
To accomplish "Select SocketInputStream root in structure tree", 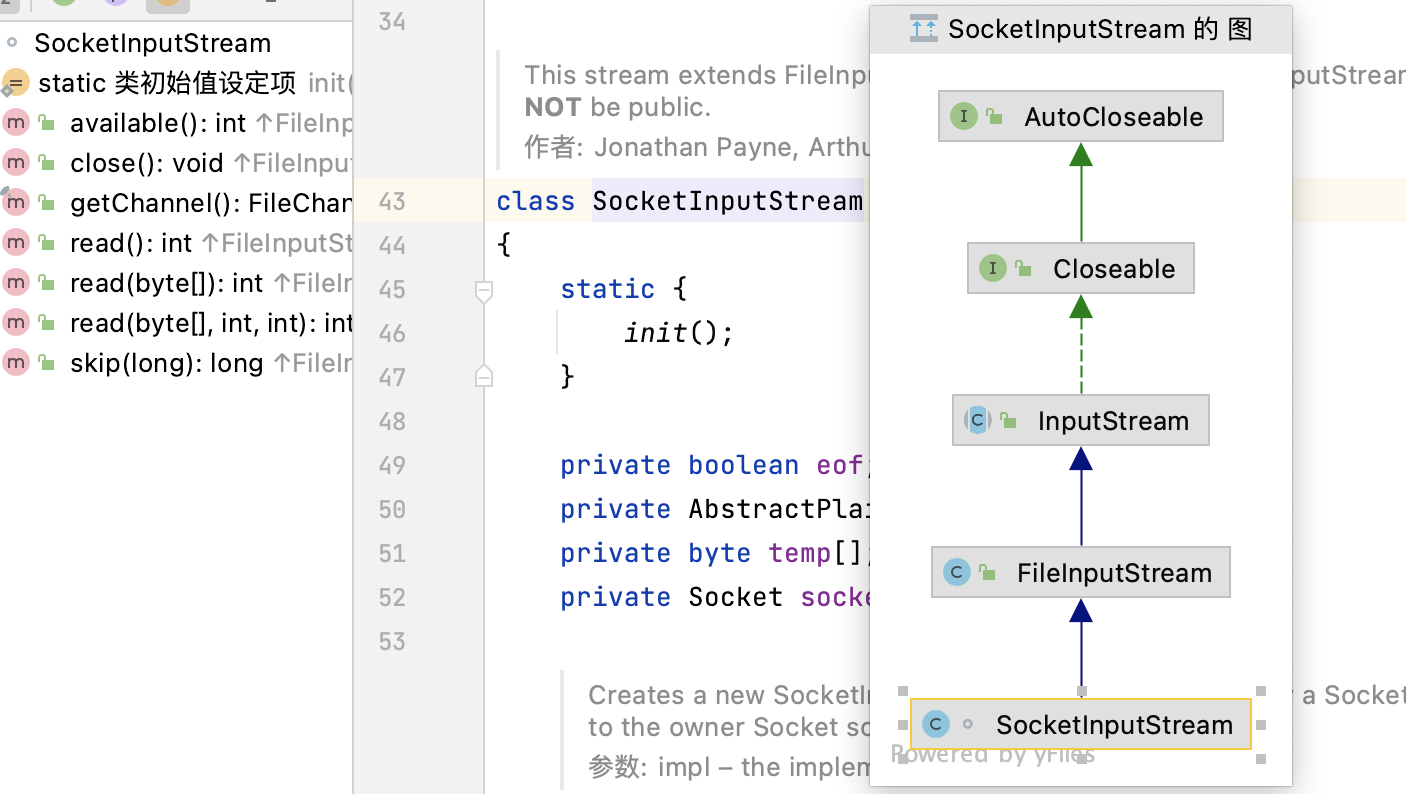I will pyautogui.click(x=152, y=44).
